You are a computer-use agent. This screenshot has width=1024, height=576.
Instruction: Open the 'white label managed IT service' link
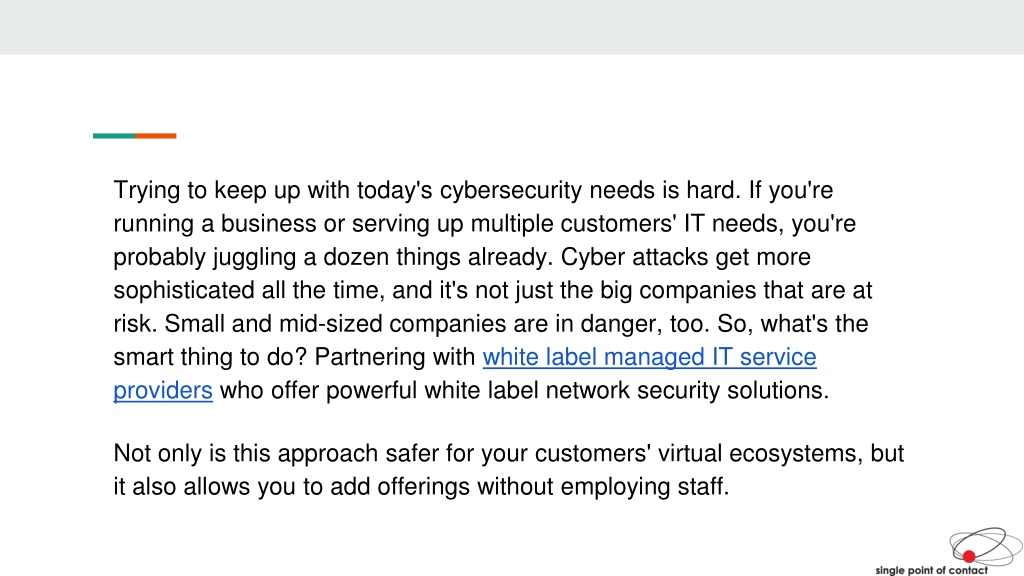[649, 357]
